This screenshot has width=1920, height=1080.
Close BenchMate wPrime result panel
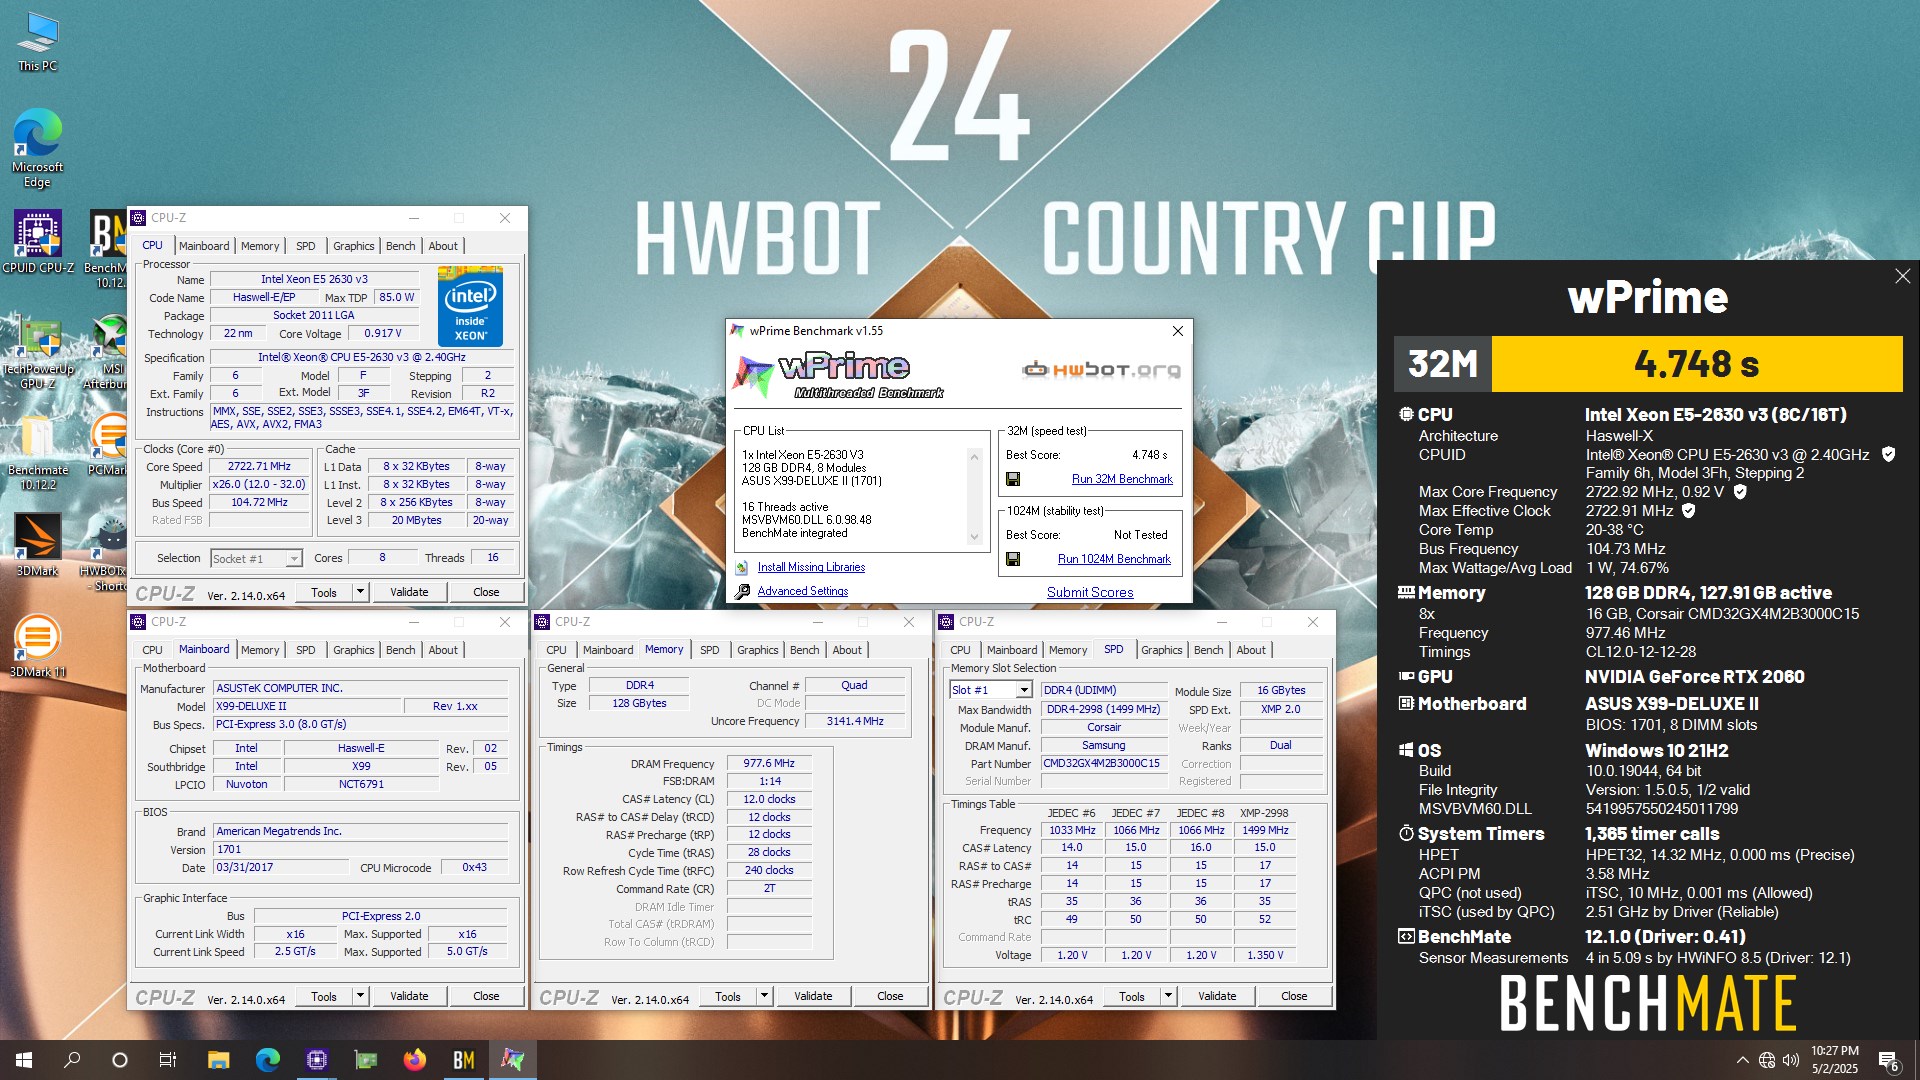(x=1902, y=276)
